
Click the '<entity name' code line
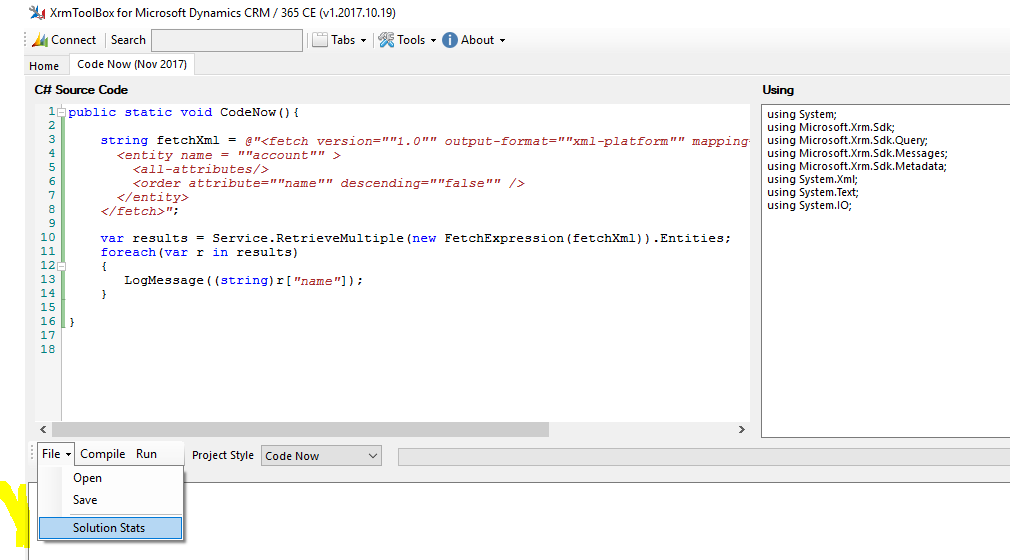[229, 155]
